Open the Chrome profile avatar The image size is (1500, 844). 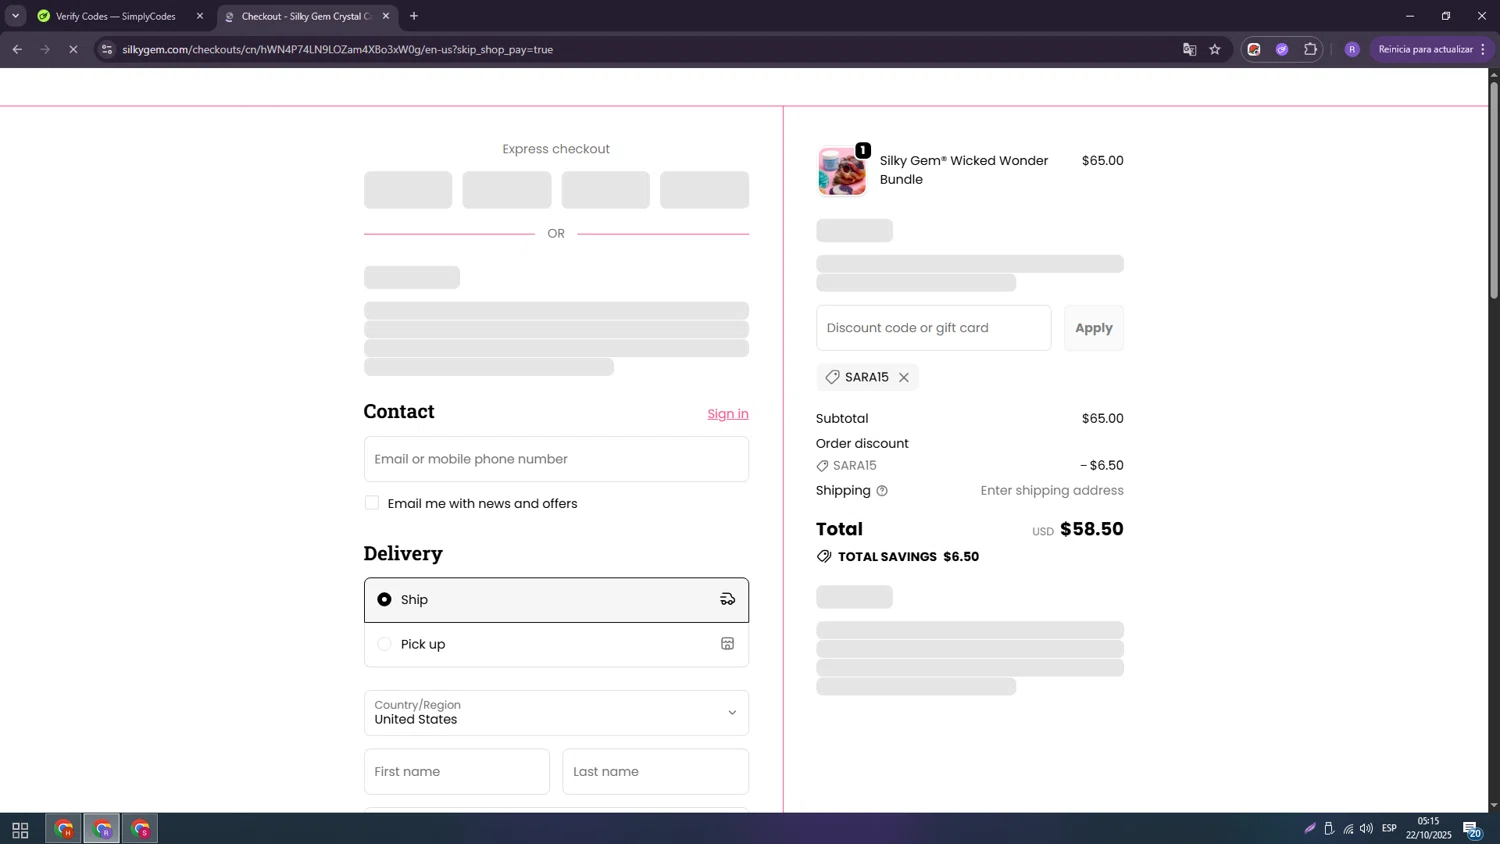coord(1352,49)
